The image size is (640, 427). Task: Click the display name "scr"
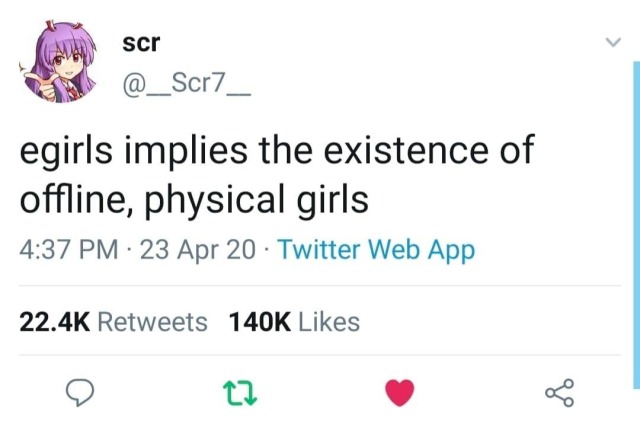click(x=134, y=44)
